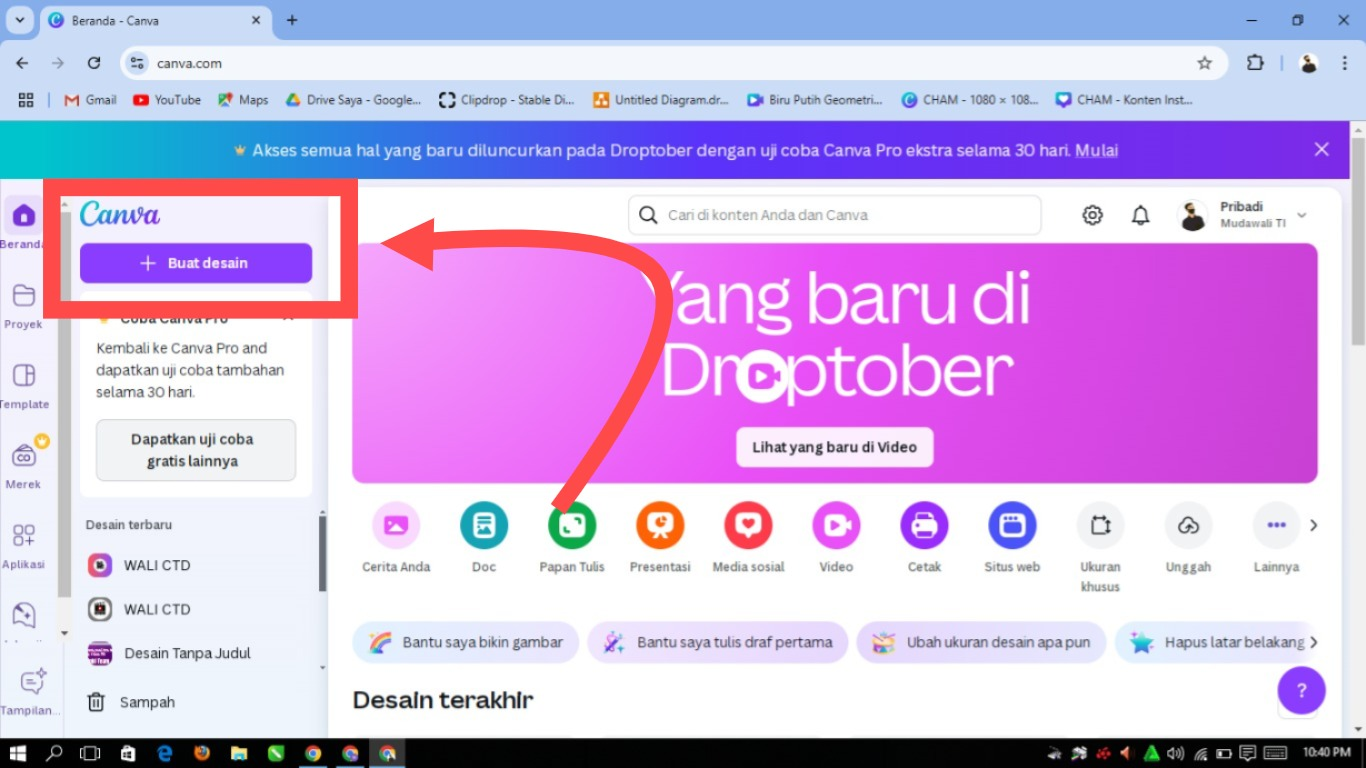The width and height of the screenshot is (1366, 768).
Task: Open Desain Tanpa Judul from recent designs
Action: (x=170, y=653)
